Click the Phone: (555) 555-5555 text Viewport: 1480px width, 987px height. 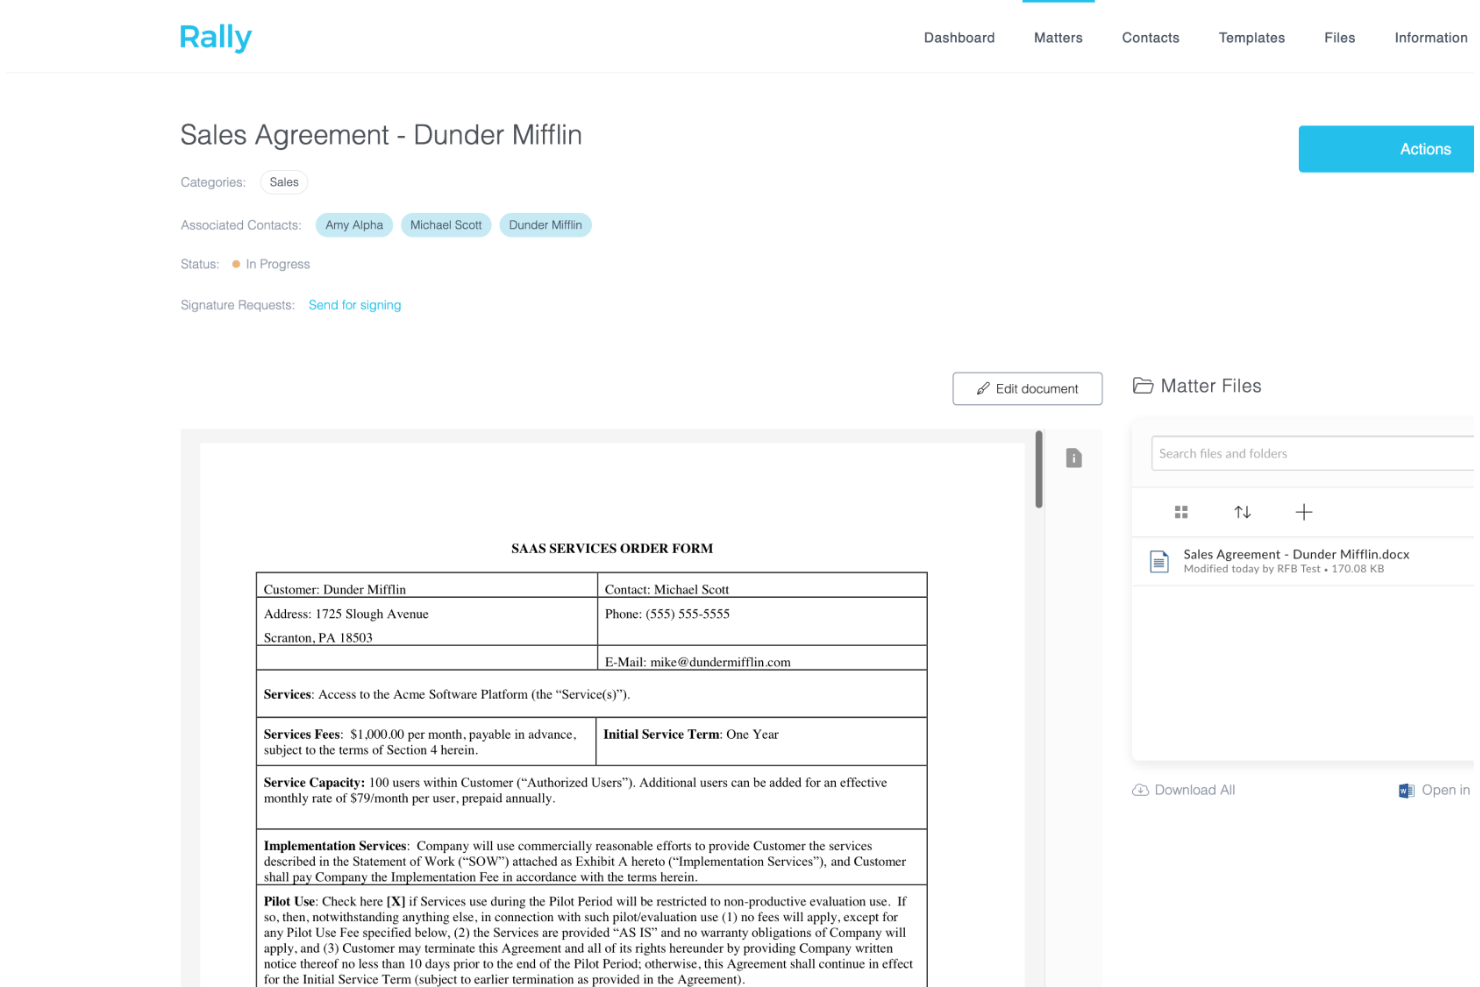point(667,614)
